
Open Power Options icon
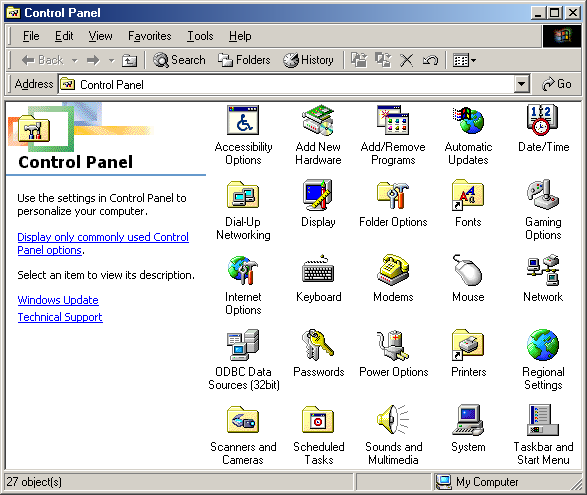pos(393,345)
